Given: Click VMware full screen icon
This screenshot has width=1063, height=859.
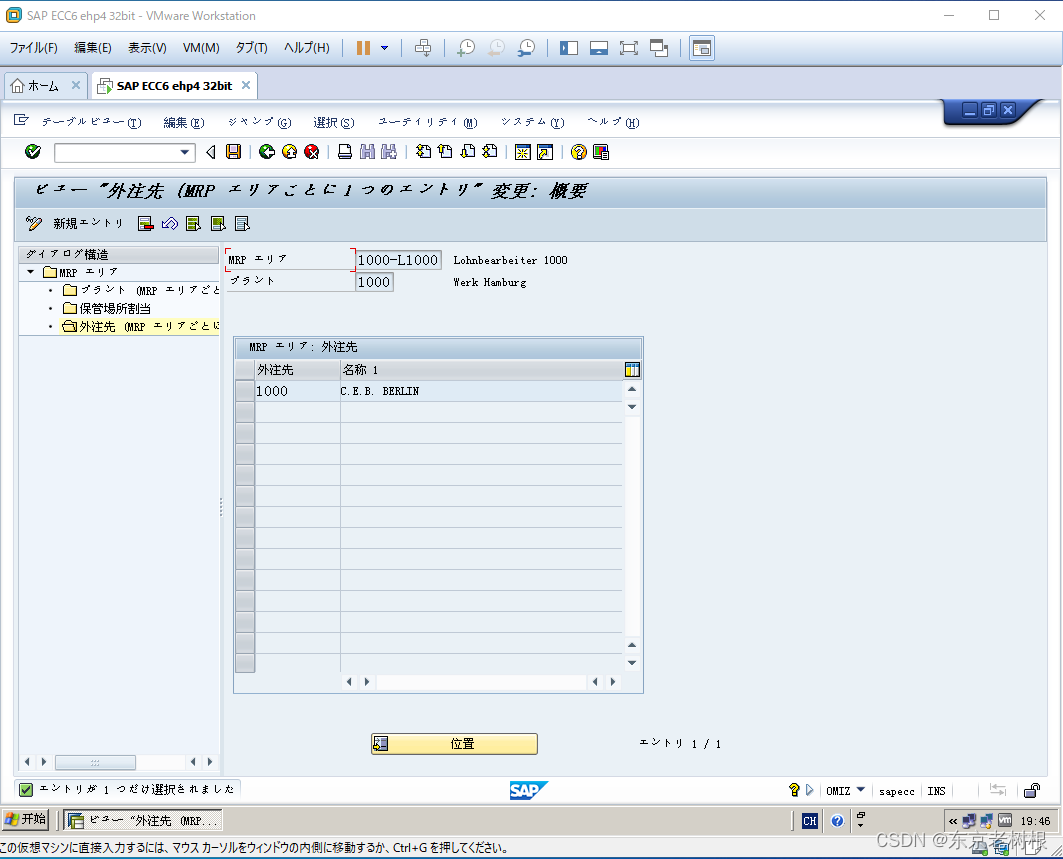Looking at the screenshot, I should pyautogui.click(x=628, y=47).
